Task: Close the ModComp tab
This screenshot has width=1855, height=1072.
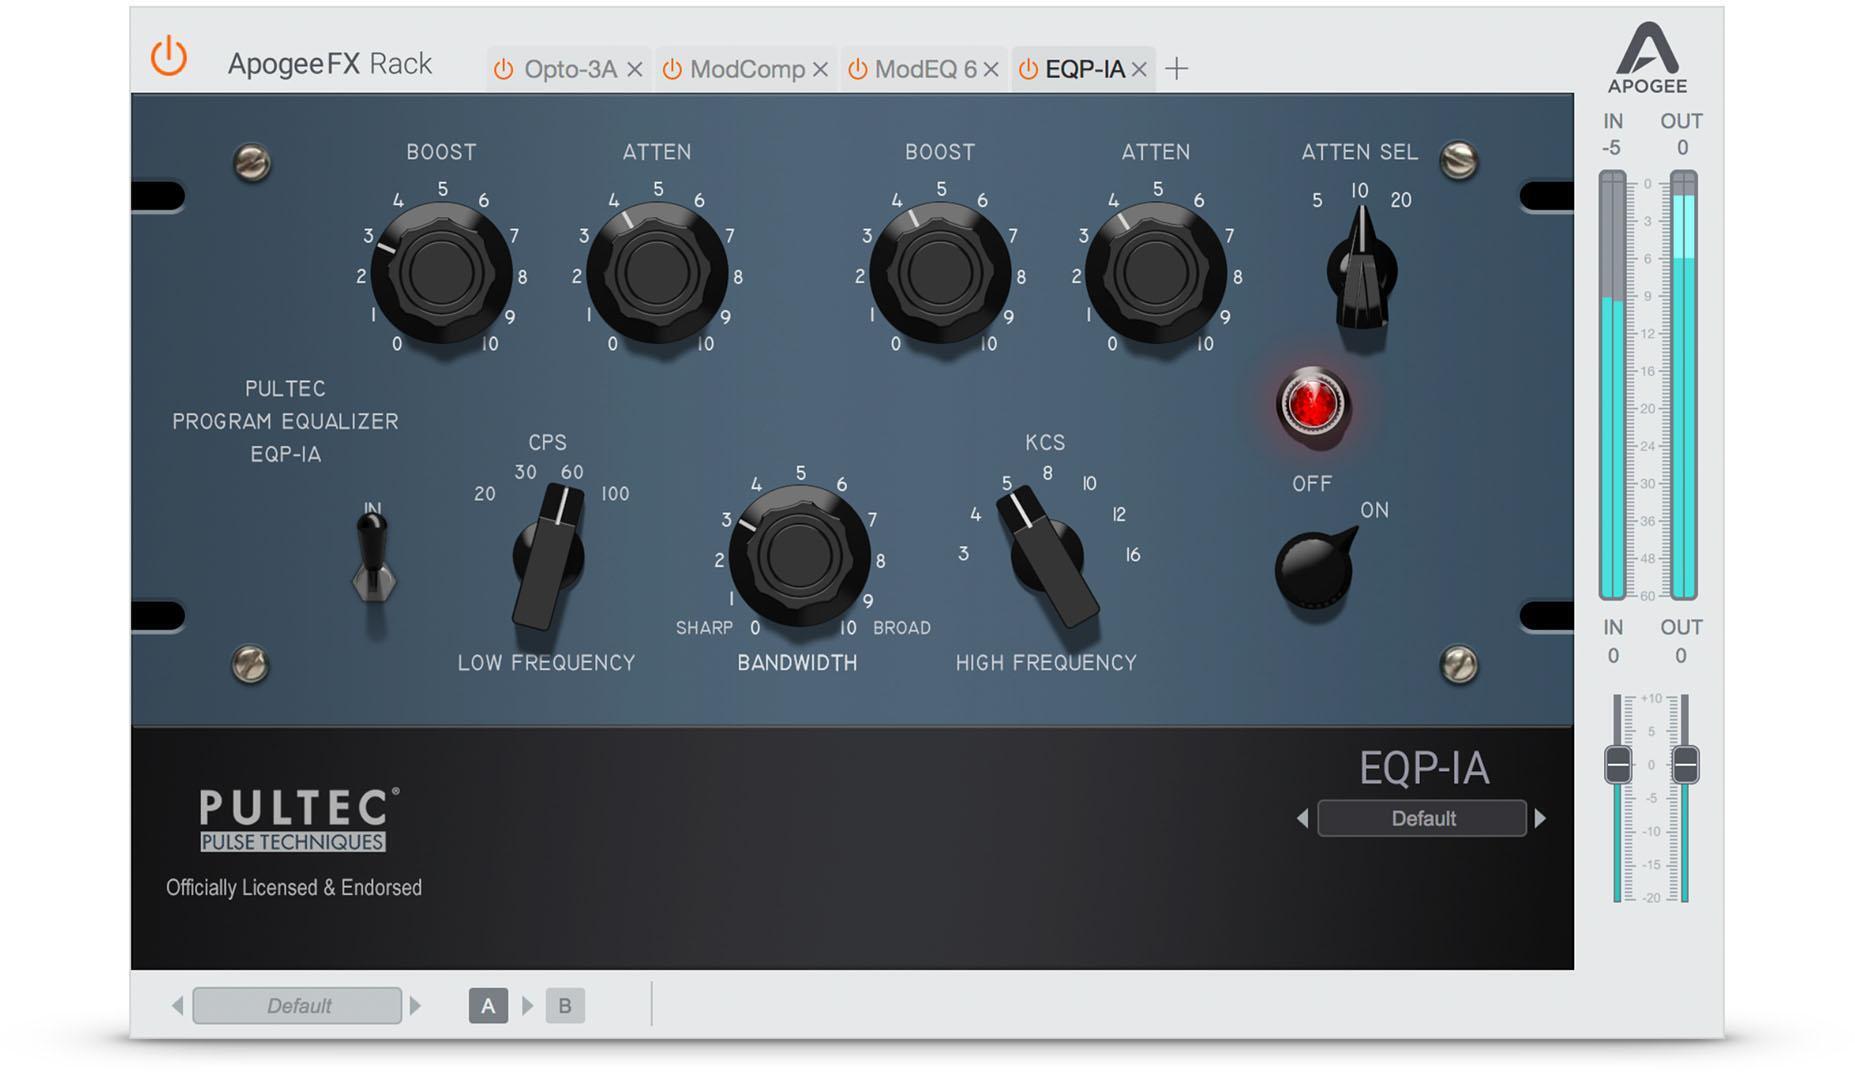Action: (822, 69)
